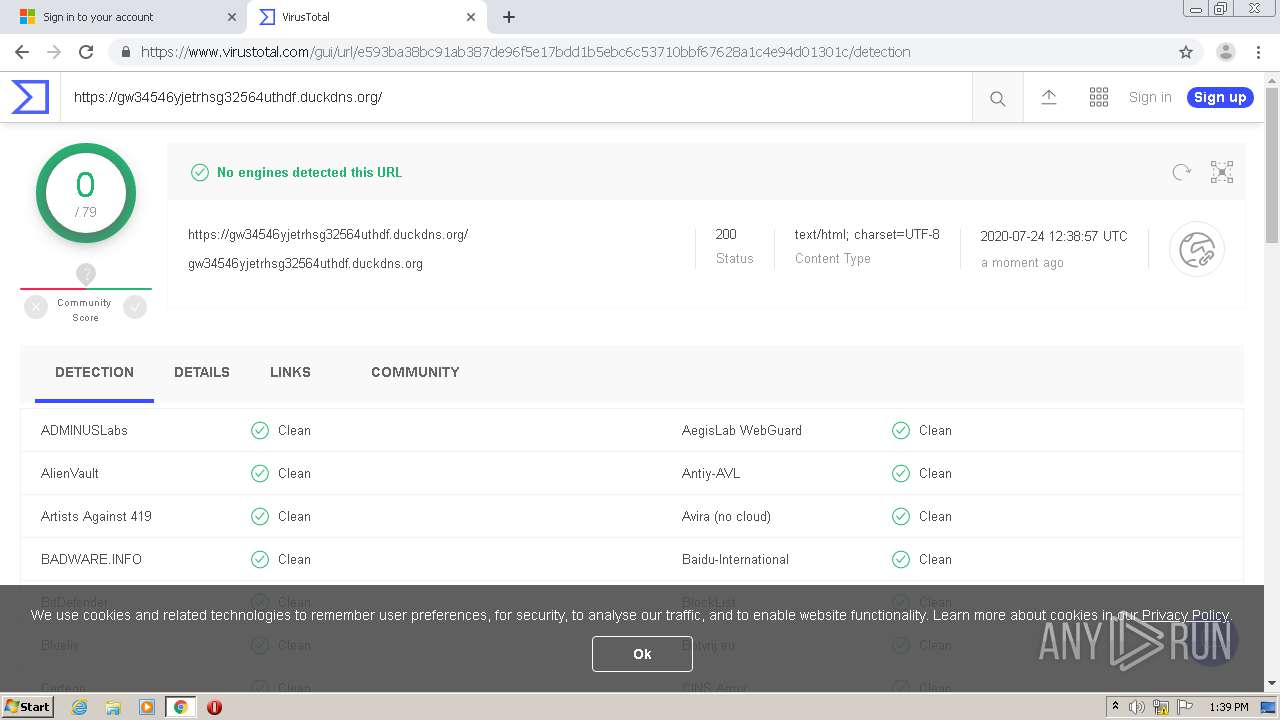Click browser back arrow
Screen dimensions: 1280x720
tap(22, 52)
